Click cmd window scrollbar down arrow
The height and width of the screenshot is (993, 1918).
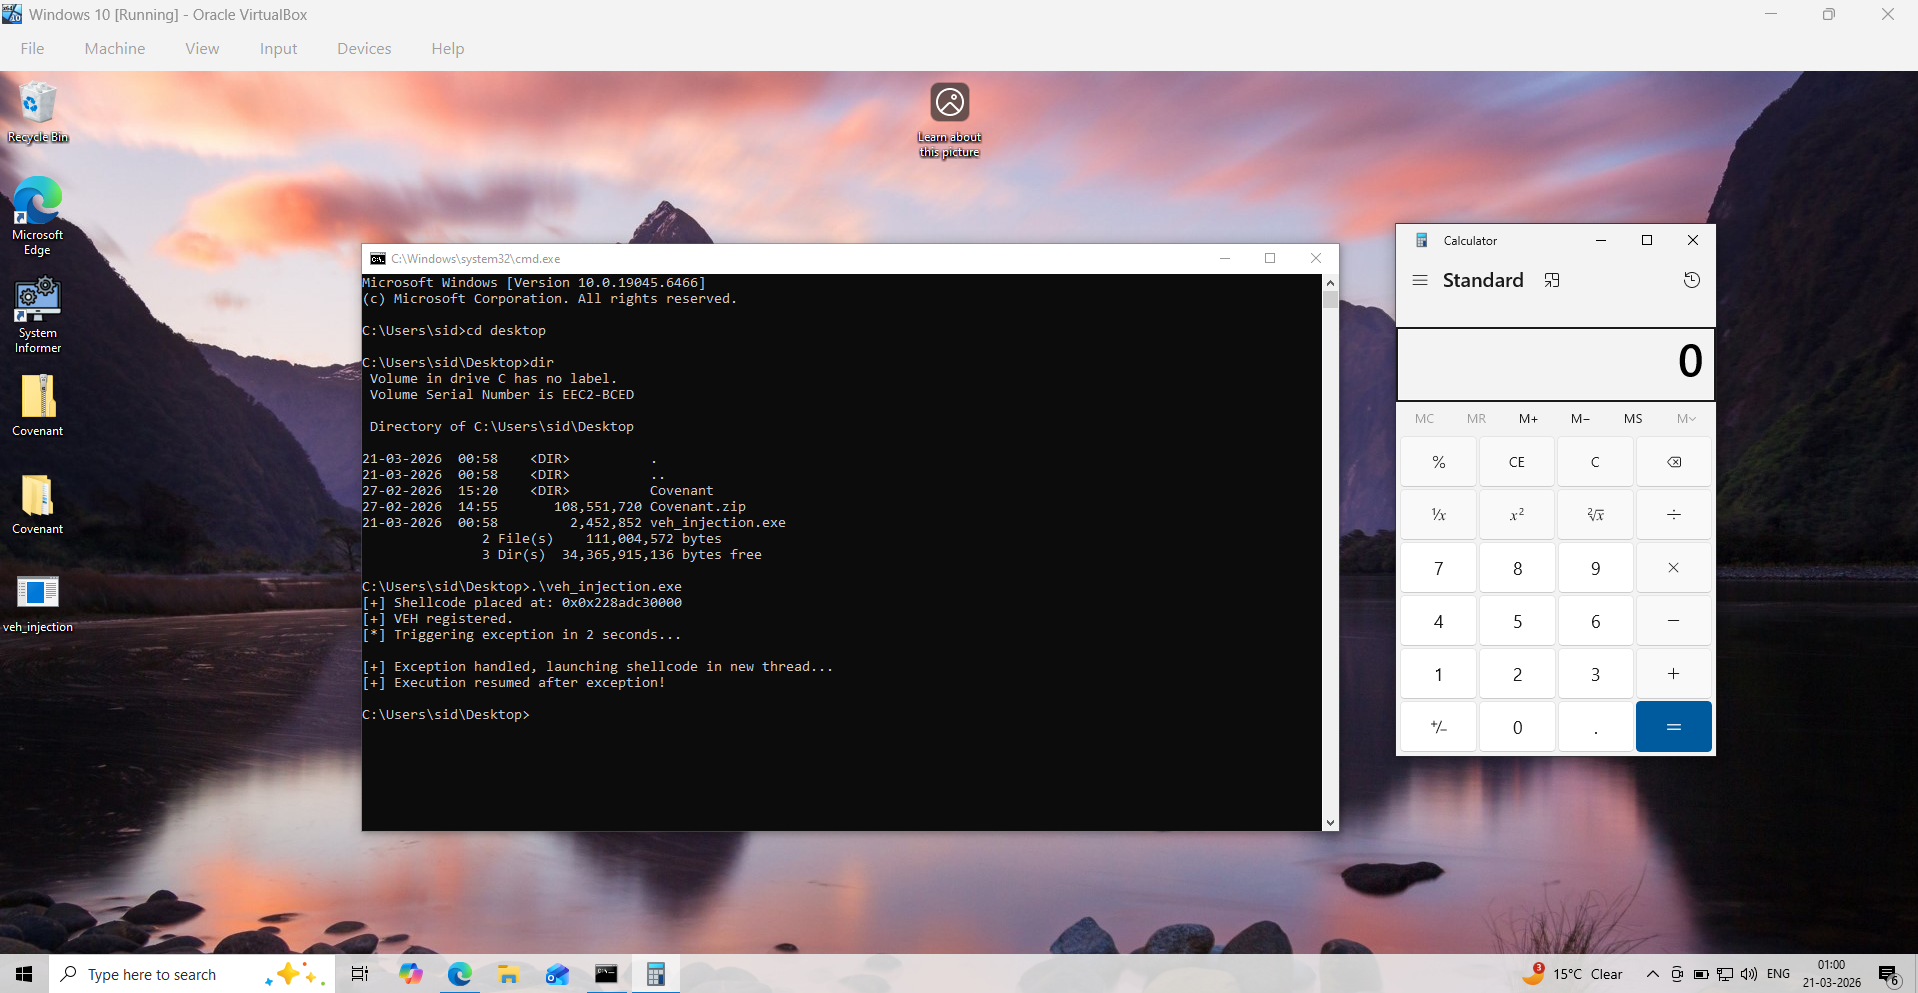coord(1330,822)
